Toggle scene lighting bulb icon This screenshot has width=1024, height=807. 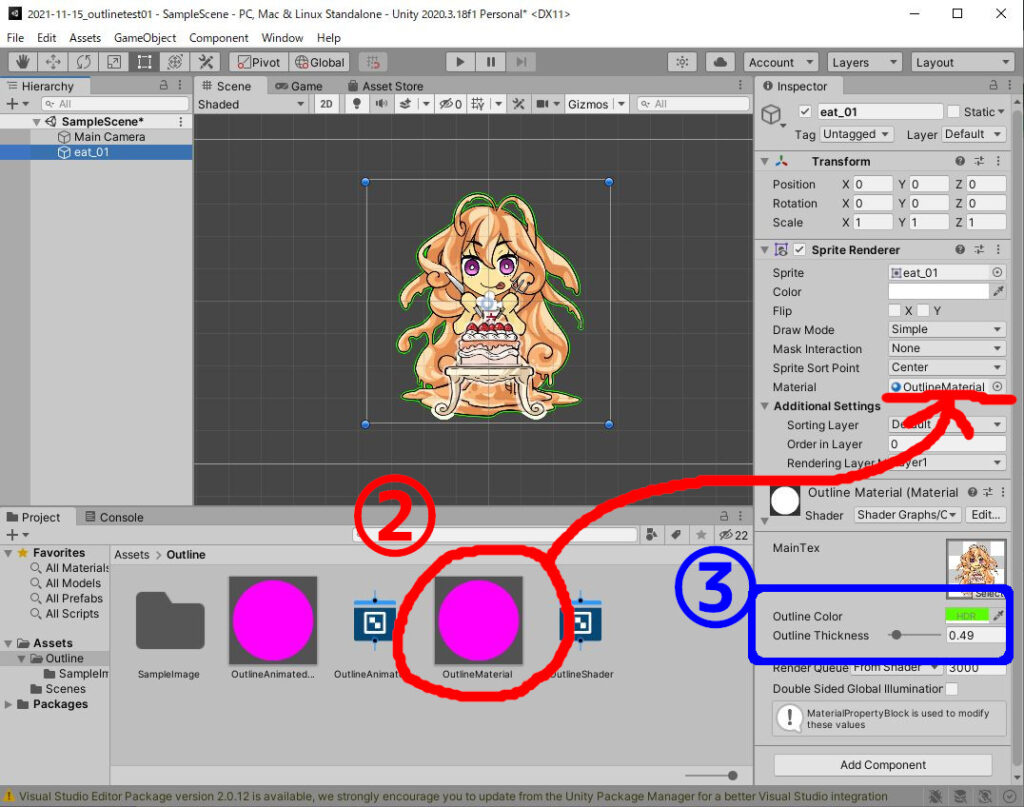pyautogui.click(x=357, y=104)
